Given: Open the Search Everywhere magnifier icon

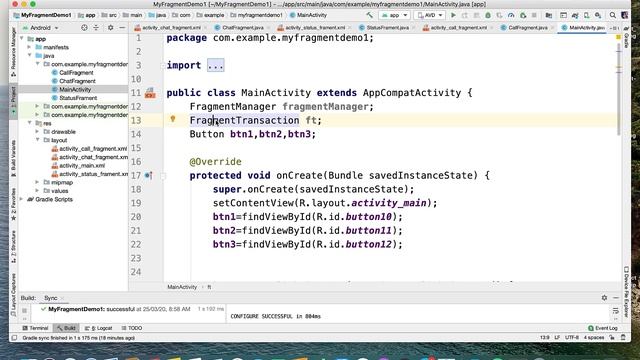Looking at the screenshot, I should click(613, 15).
